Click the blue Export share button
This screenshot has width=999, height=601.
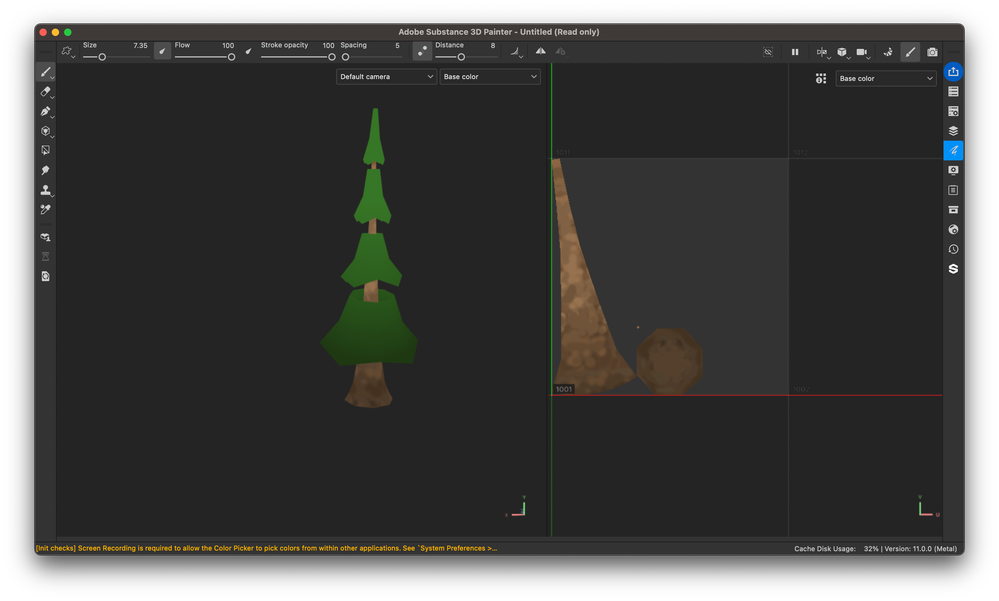point(953,72)
